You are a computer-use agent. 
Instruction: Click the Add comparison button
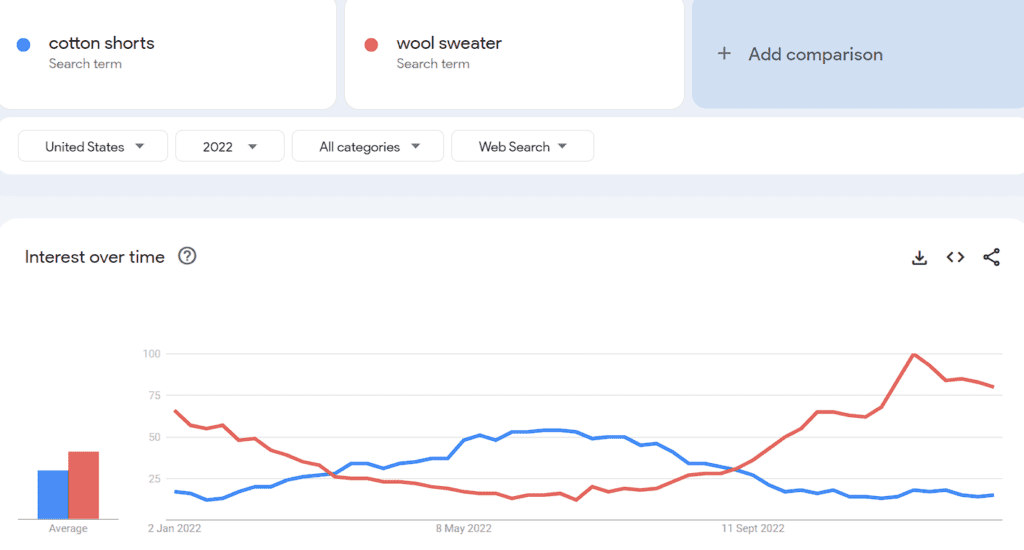pos(815,54)
